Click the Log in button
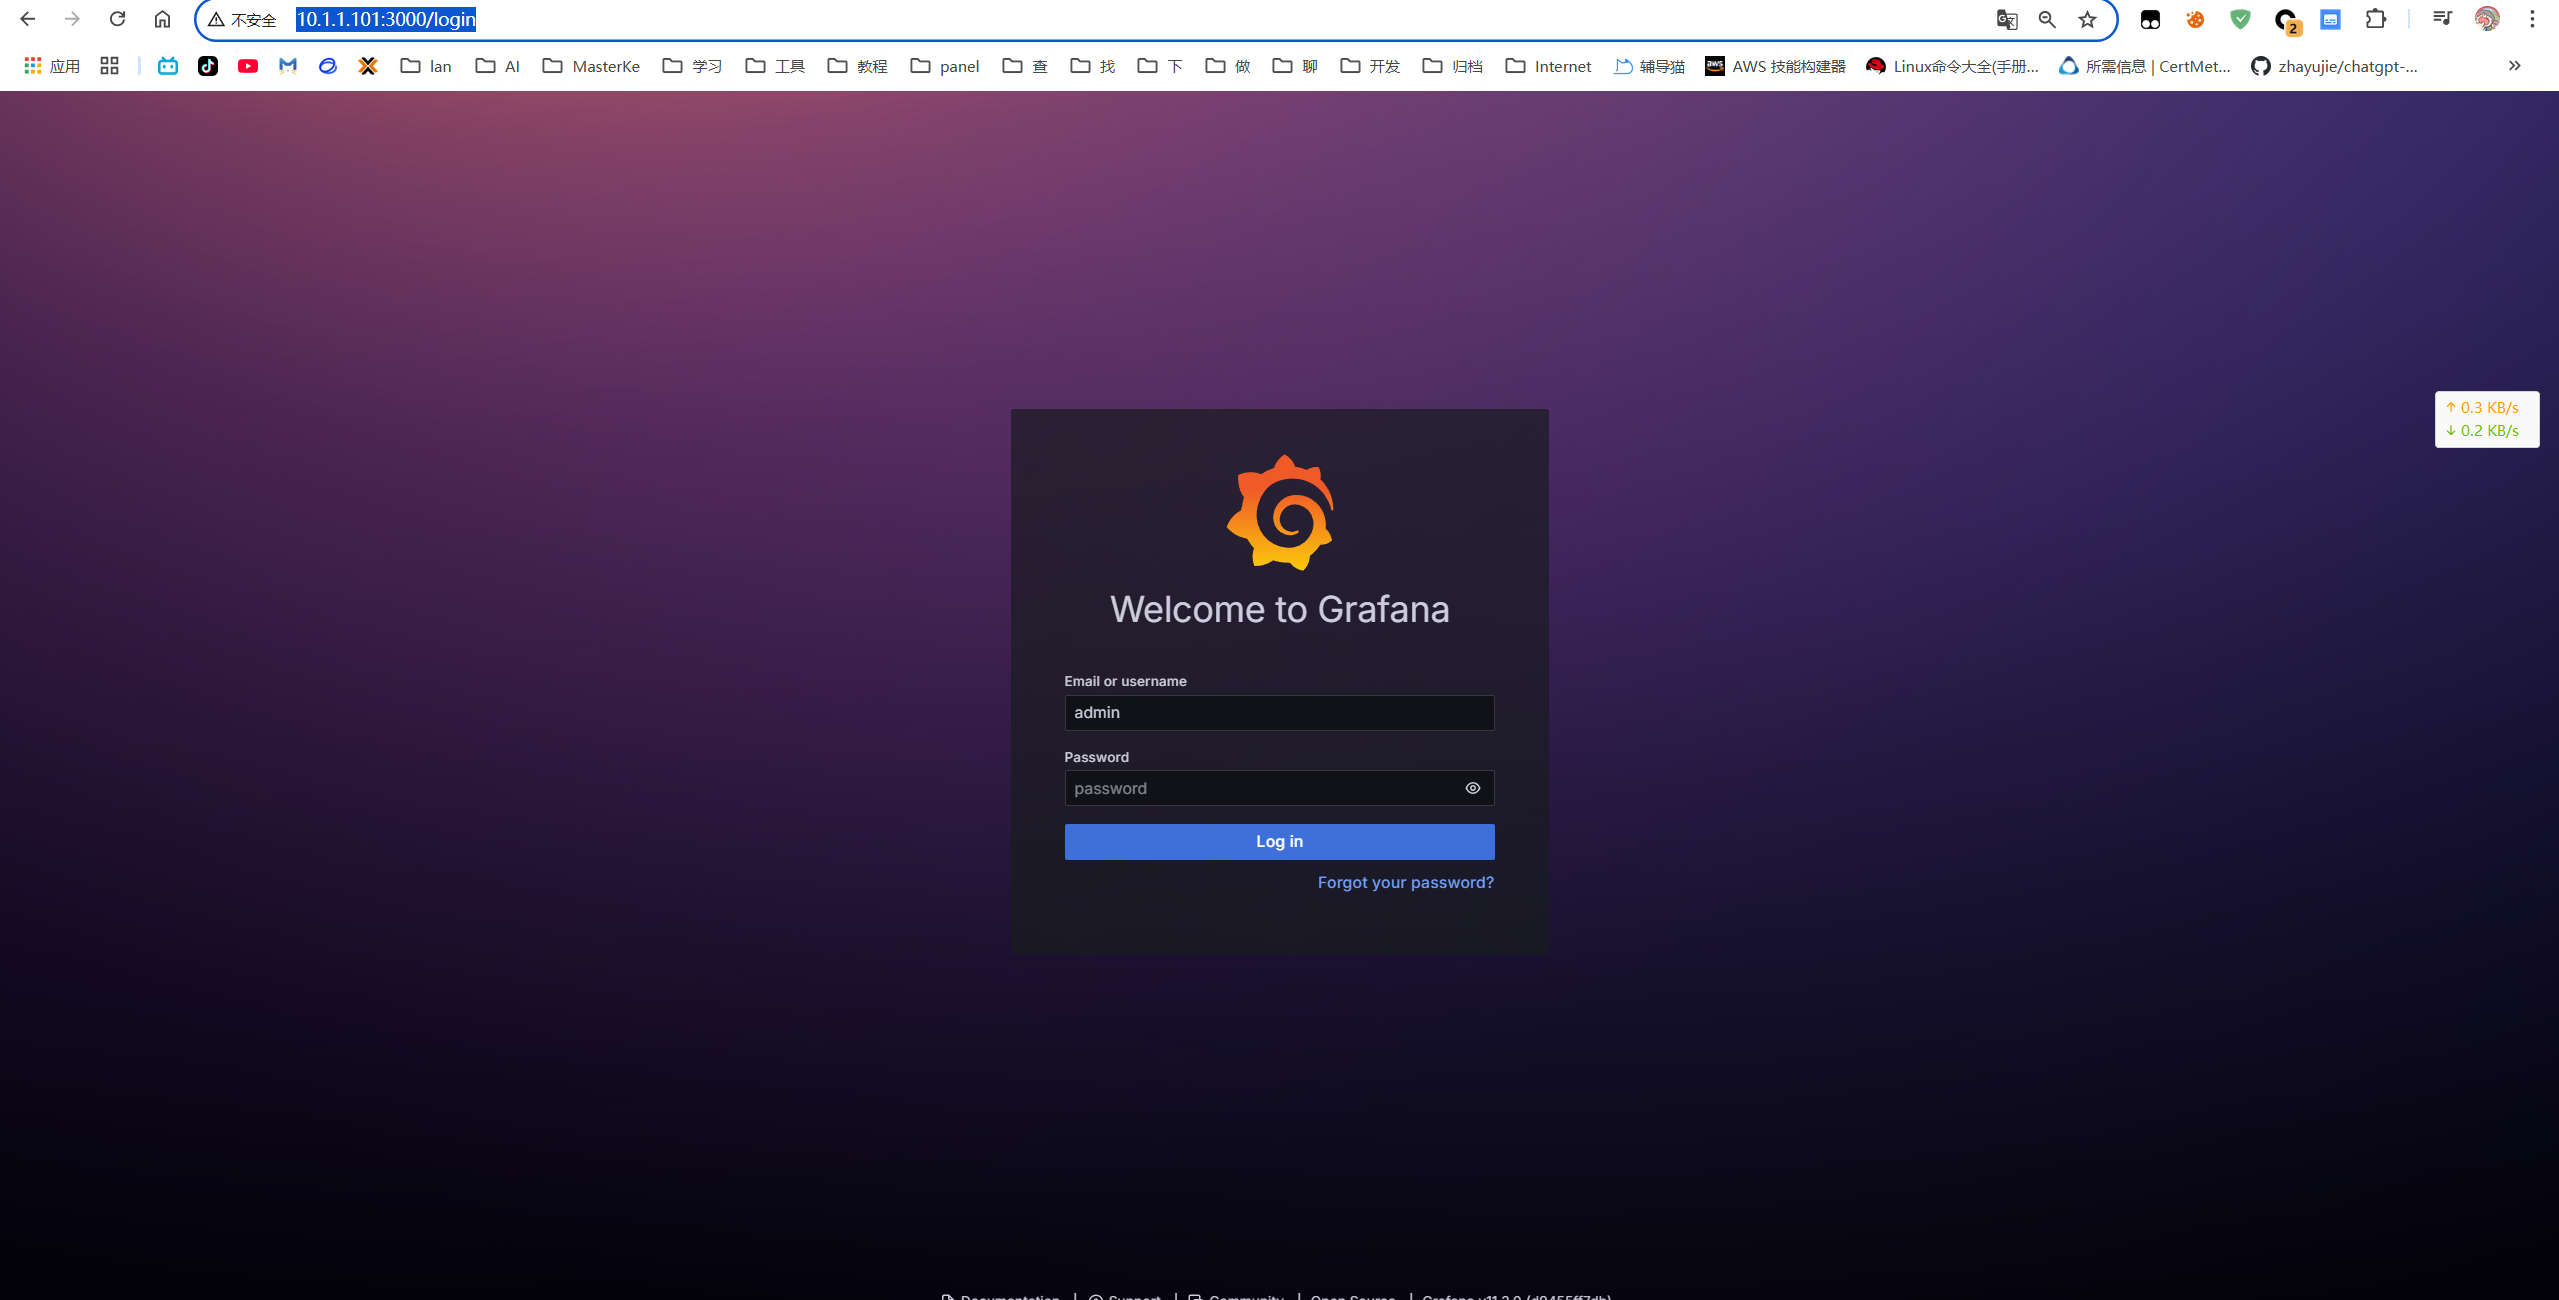Image resolution: width=2559 pixels, height=1300 pixels. coord(1279,842)
